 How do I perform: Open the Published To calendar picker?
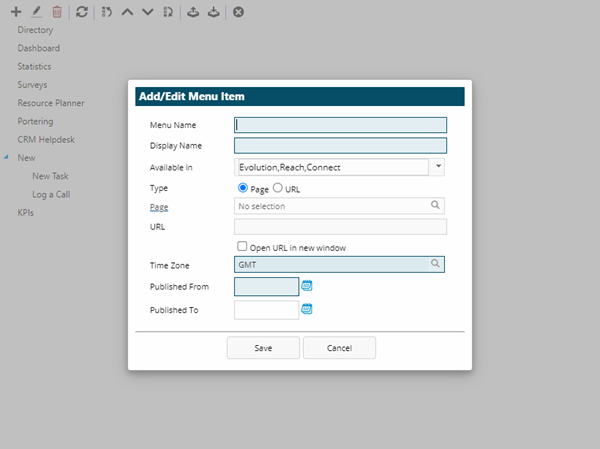coord(307,309)
